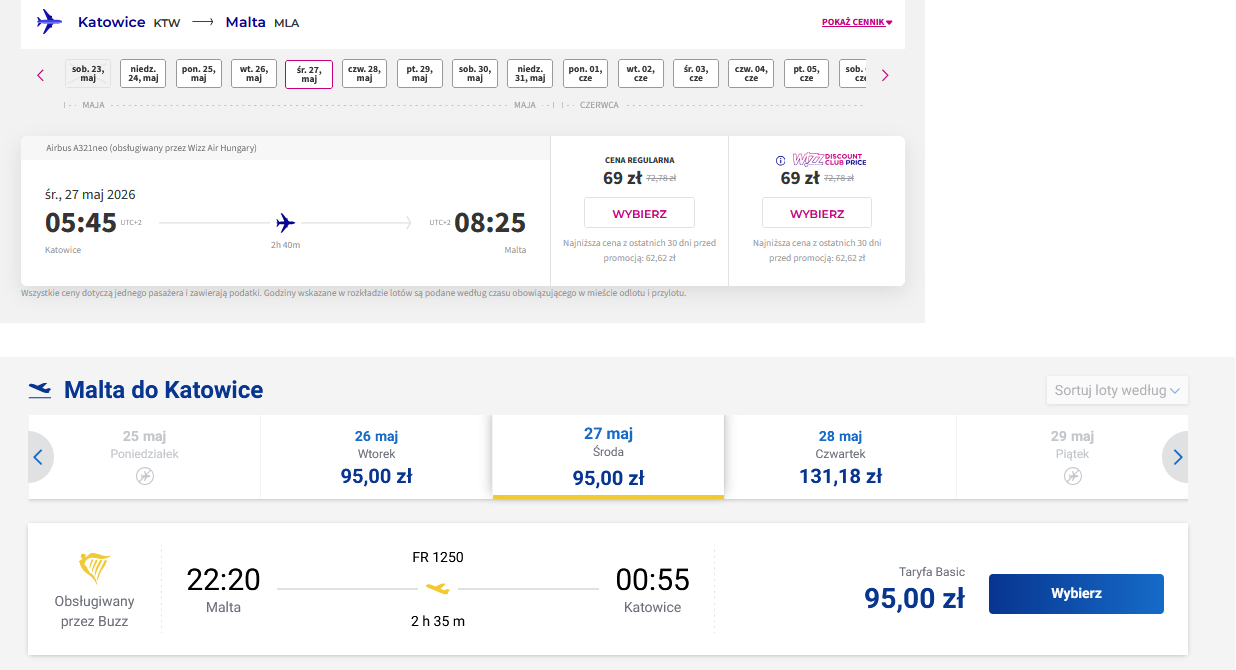1236x670 pixels.
Task: Select the sob. 23, maj date tab
Action: pyautogui.click(x=88, y=74)
